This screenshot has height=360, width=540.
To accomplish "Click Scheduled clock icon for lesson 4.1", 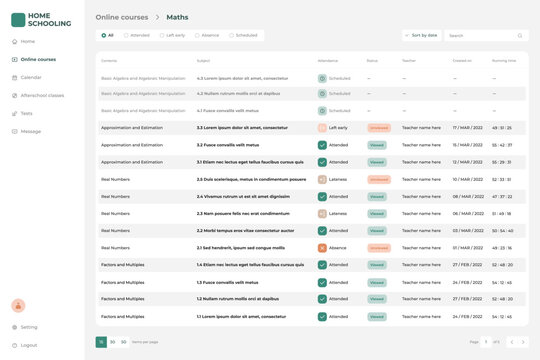I will (x=322, y=111).
